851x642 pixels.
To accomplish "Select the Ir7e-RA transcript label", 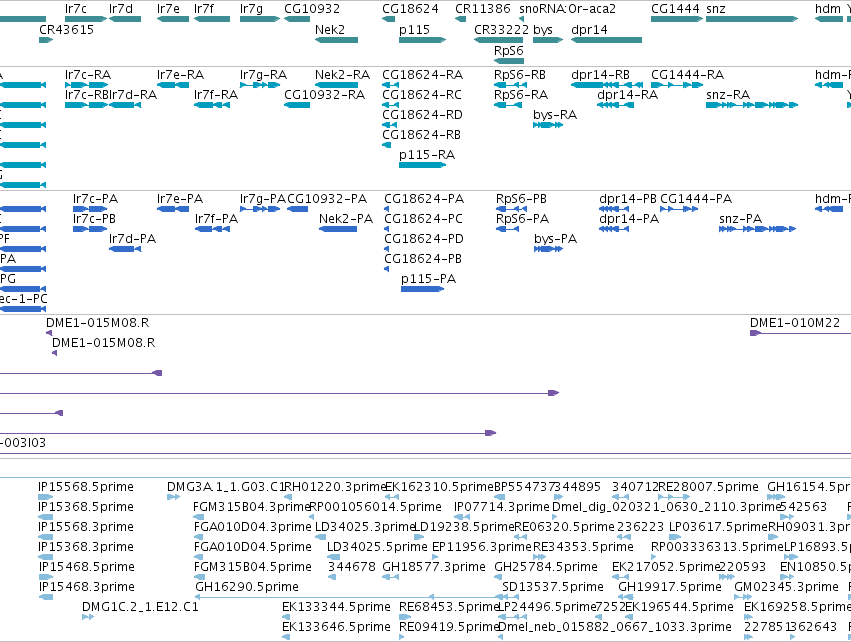I will (x=180, y=74).
